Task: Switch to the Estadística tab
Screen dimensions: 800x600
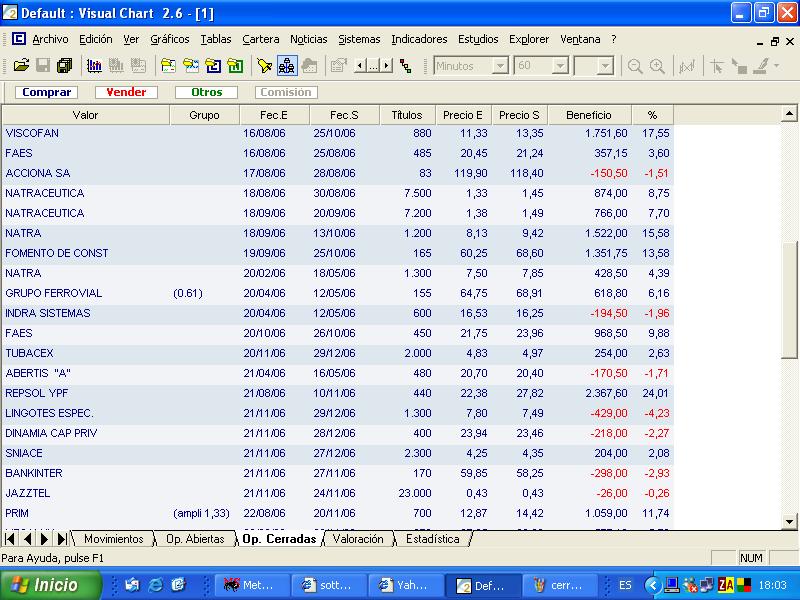Action: click(x=433, y=539)
